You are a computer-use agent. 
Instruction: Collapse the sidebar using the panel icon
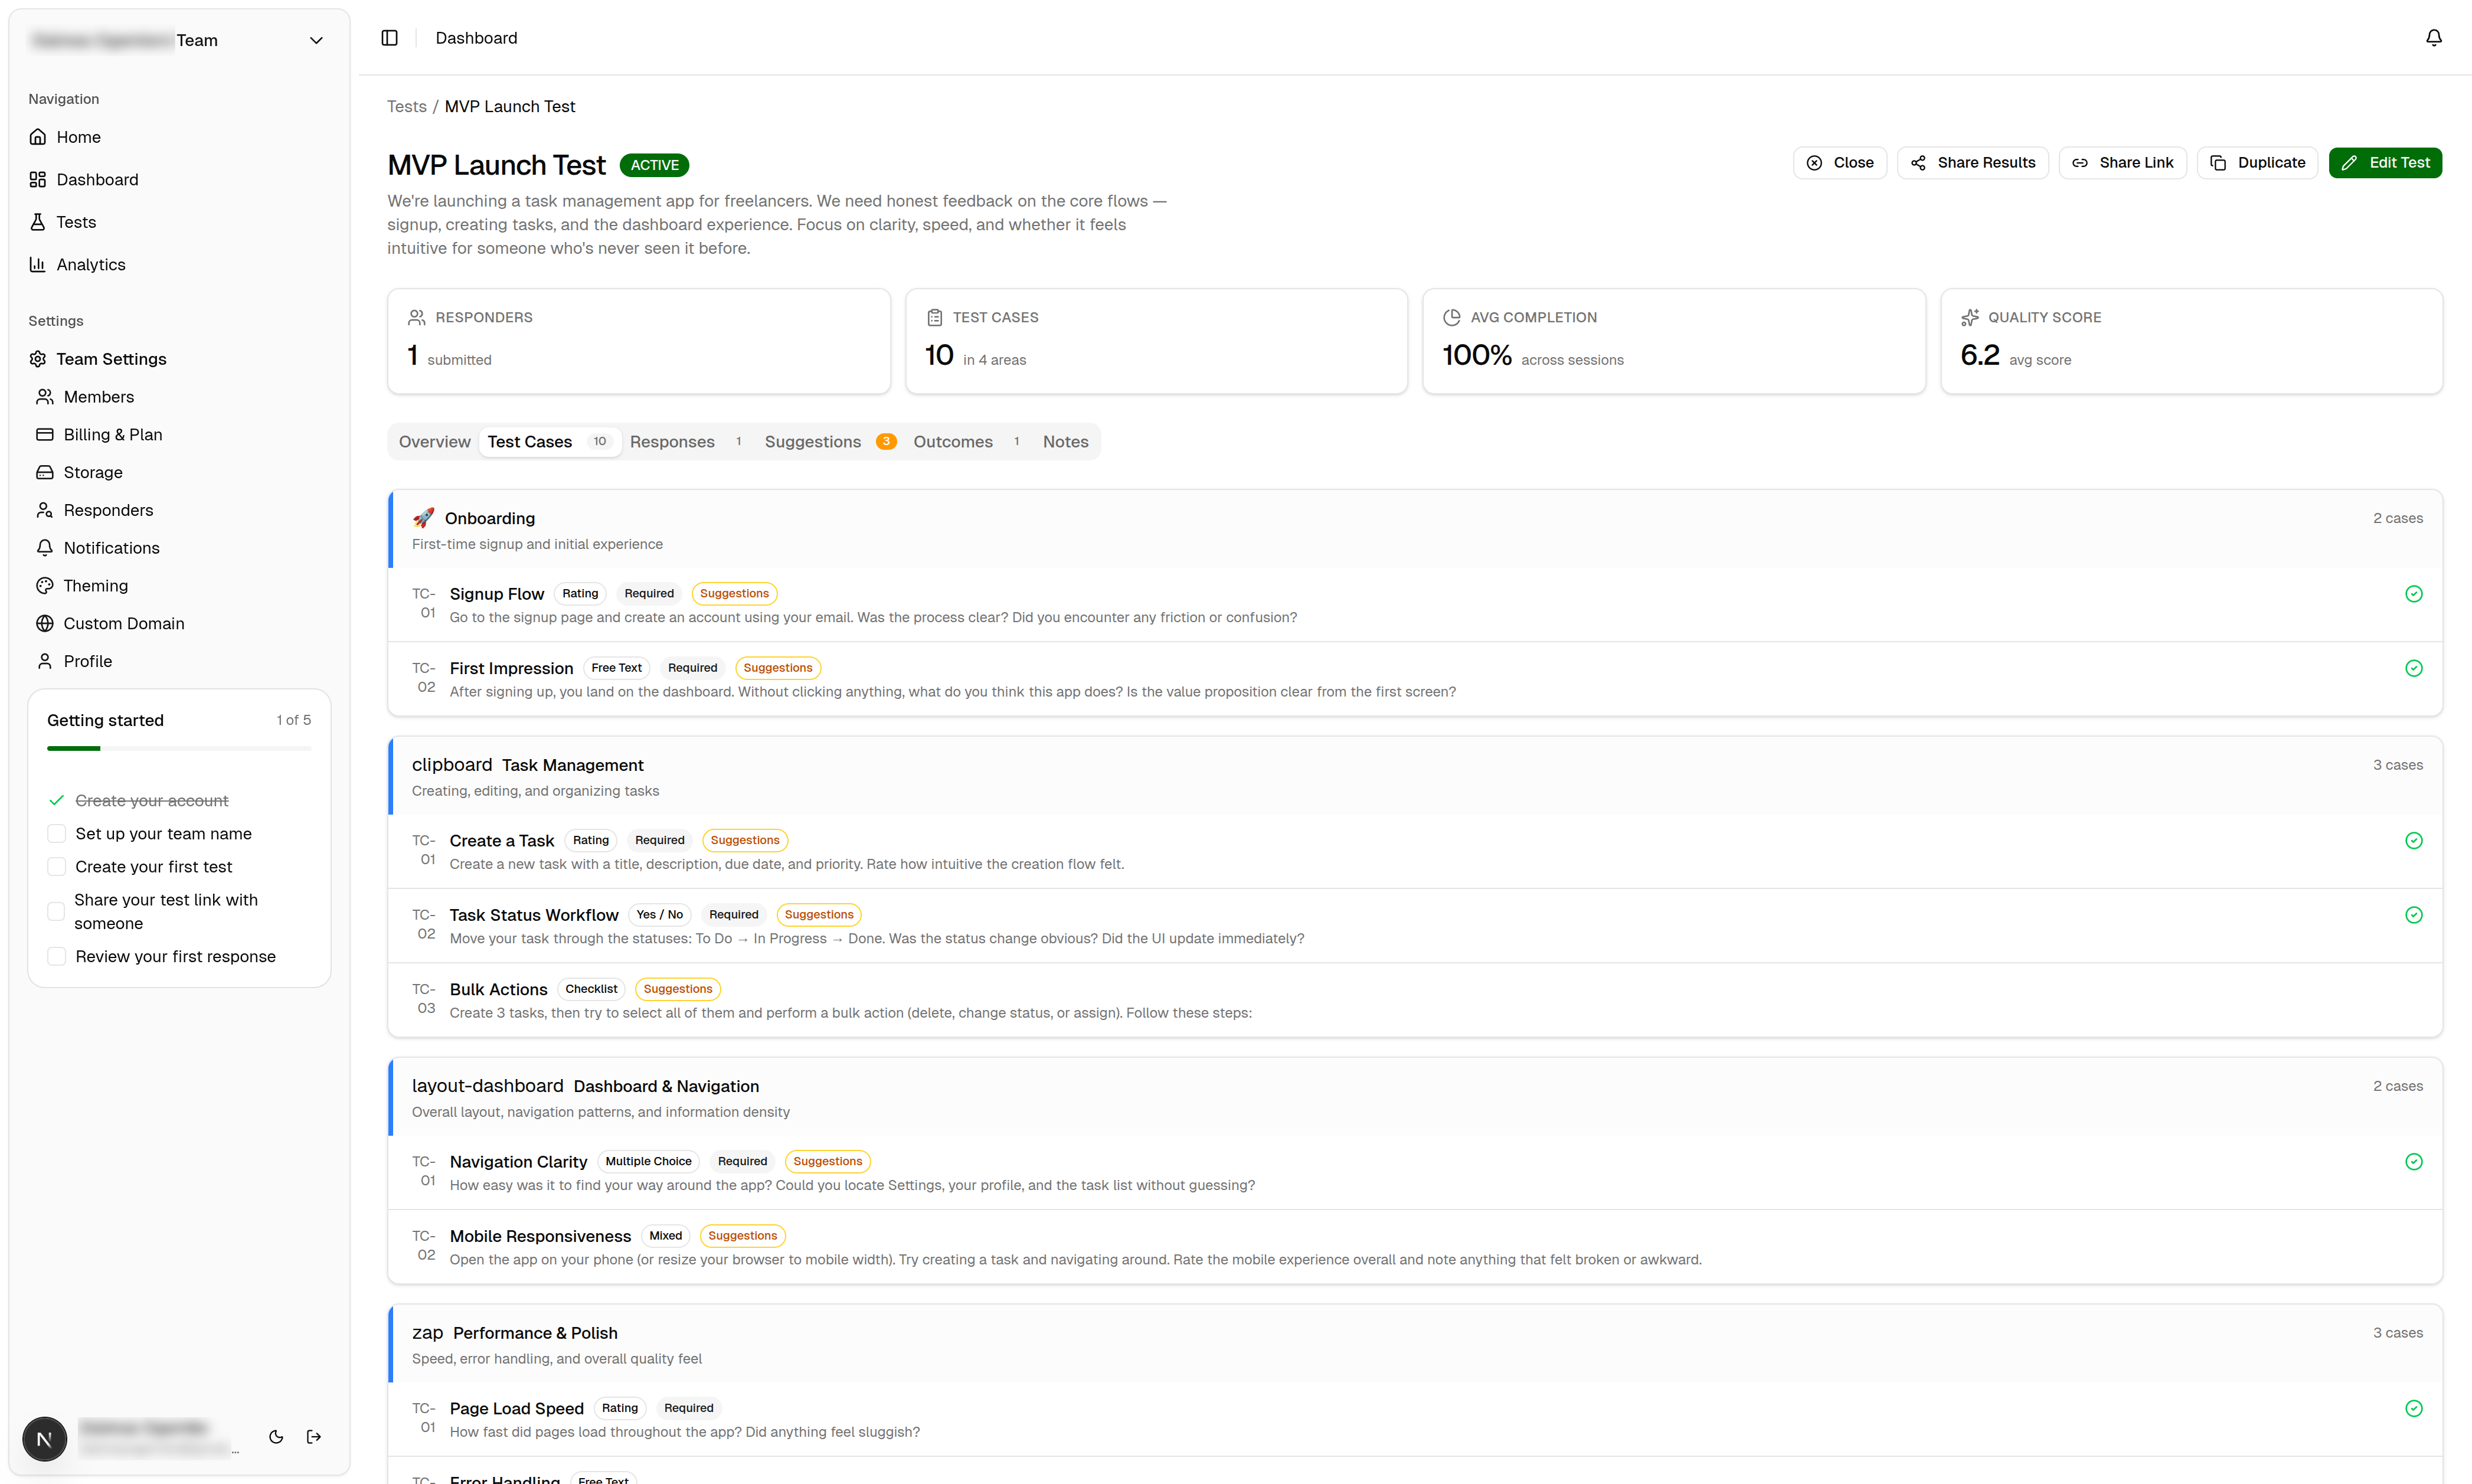pyautogui.click(x=389, y=37)
